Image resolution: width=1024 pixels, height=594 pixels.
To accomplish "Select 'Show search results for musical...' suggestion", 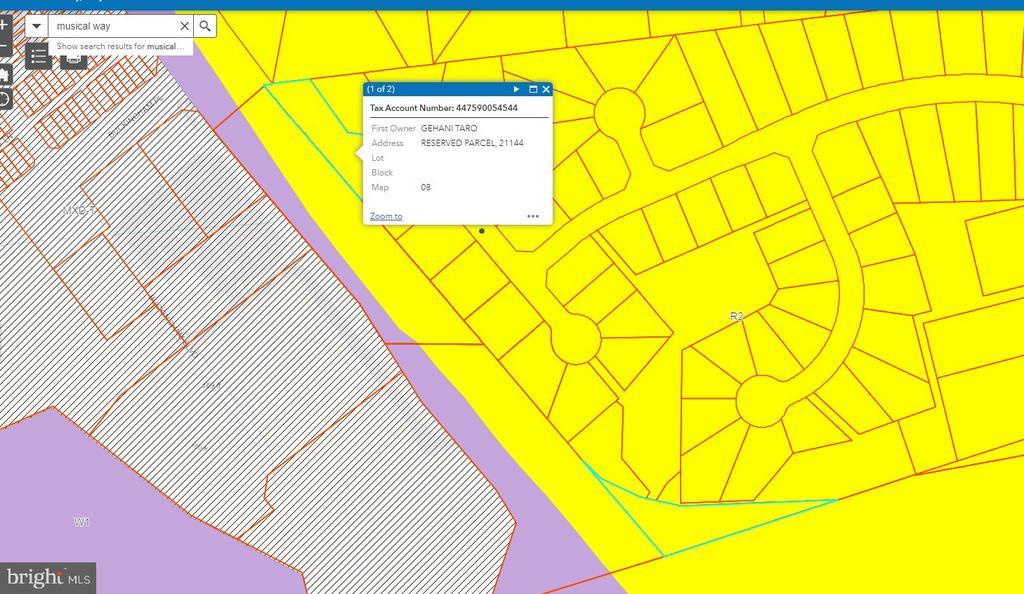I will [x=120, y=46].
